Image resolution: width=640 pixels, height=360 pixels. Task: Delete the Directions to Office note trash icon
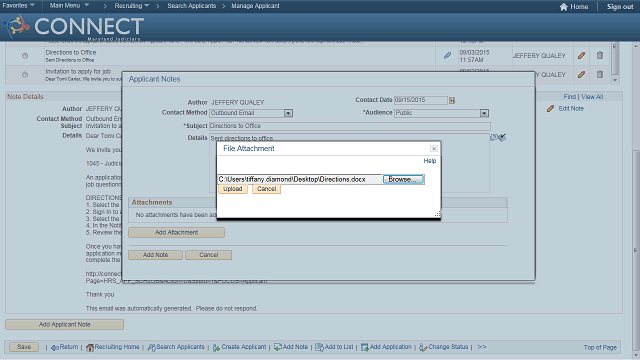click(x=600, y=55)
